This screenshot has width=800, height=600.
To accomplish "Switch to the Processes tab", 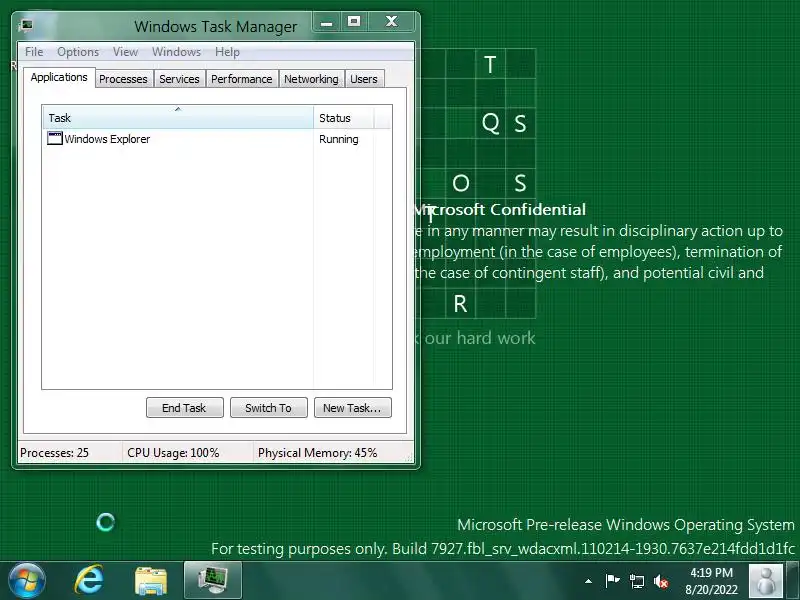I will 123,79.
